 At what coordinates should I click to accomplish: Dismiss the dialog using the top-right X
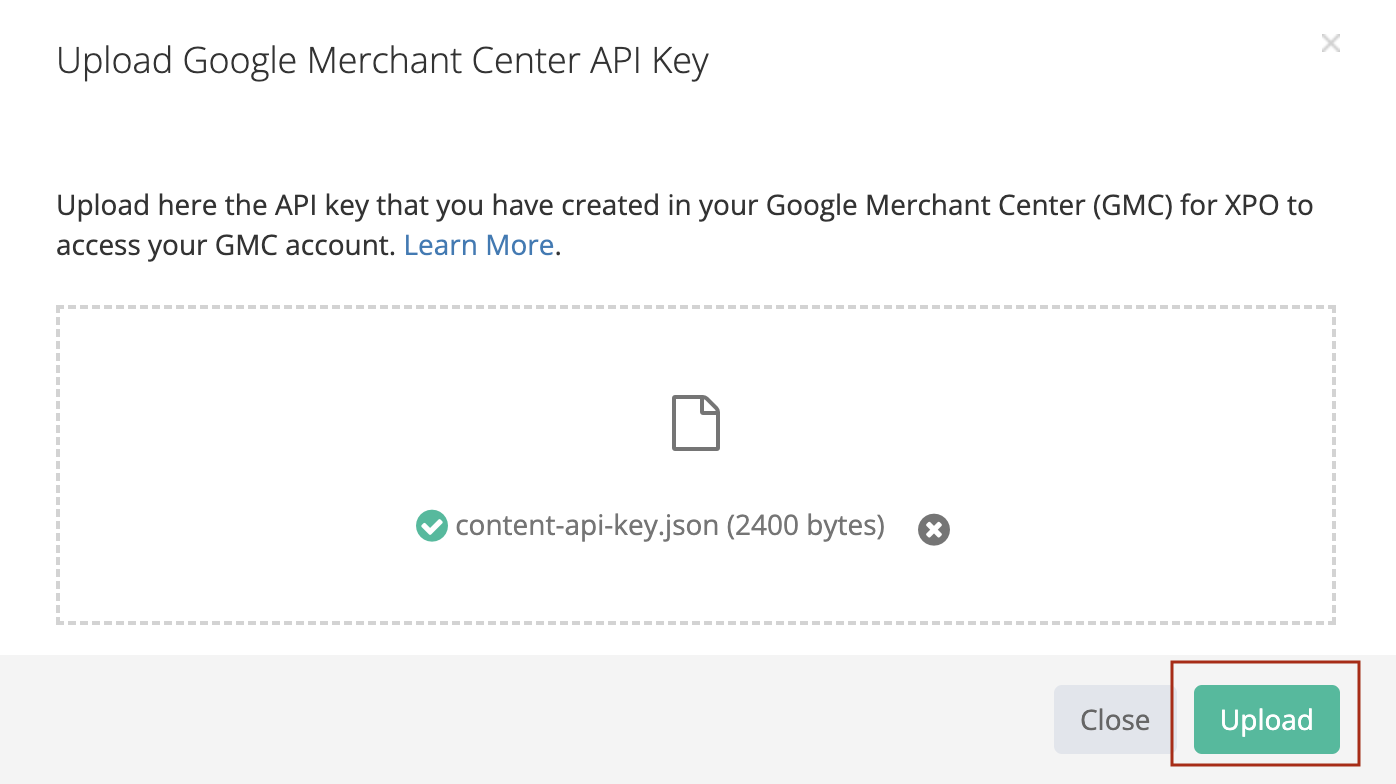coord(1330,43)
